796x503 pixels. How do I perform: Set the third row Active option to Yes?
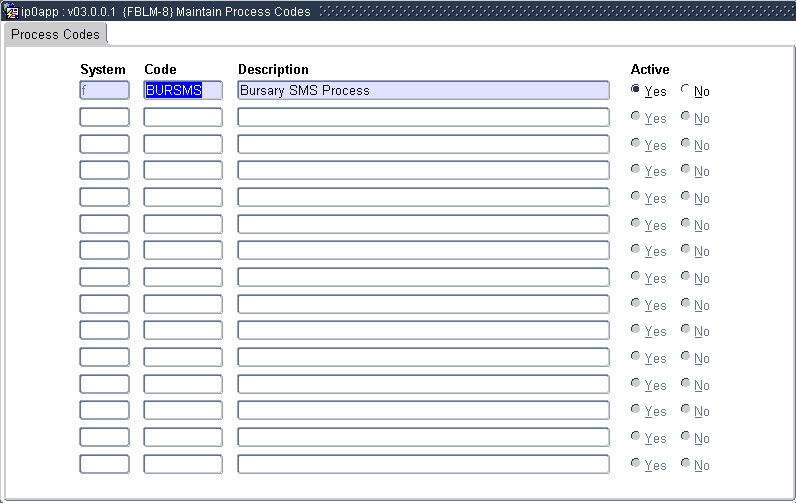pyautogui.click(x=636, y=144)
